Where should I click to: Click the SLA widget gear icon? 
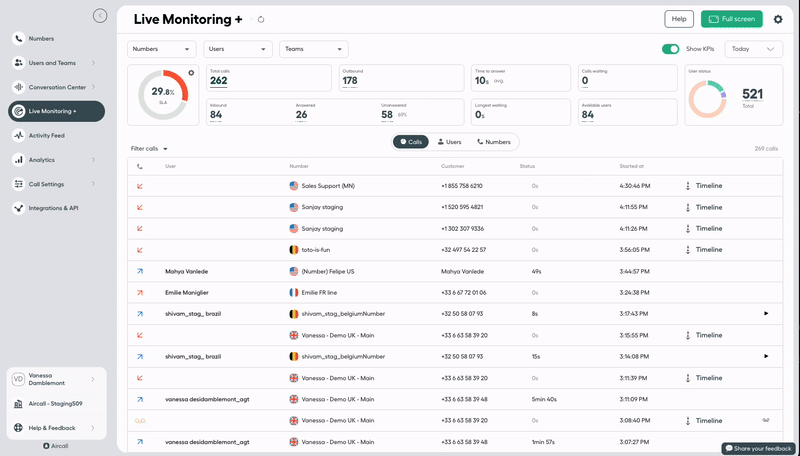tap(191, 73)
